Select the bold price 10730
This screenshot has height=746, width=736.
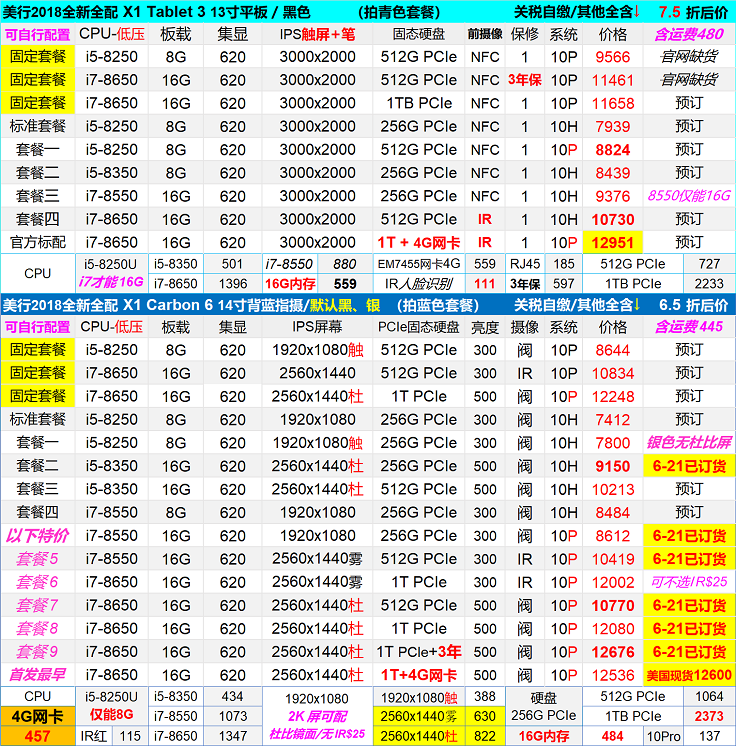(x=612, y=219)
